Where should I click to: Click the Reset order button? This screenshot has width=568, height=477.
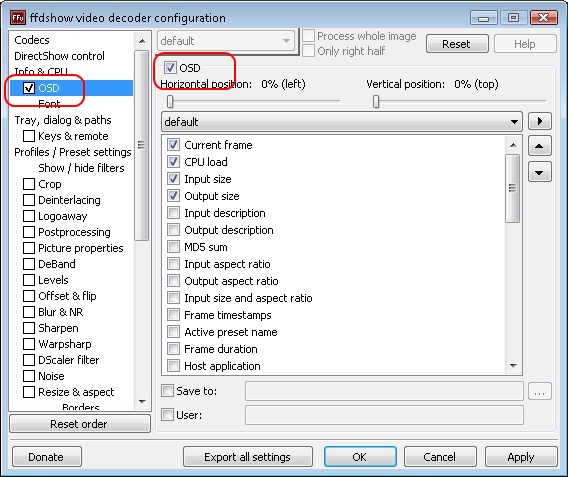point(79,424)
